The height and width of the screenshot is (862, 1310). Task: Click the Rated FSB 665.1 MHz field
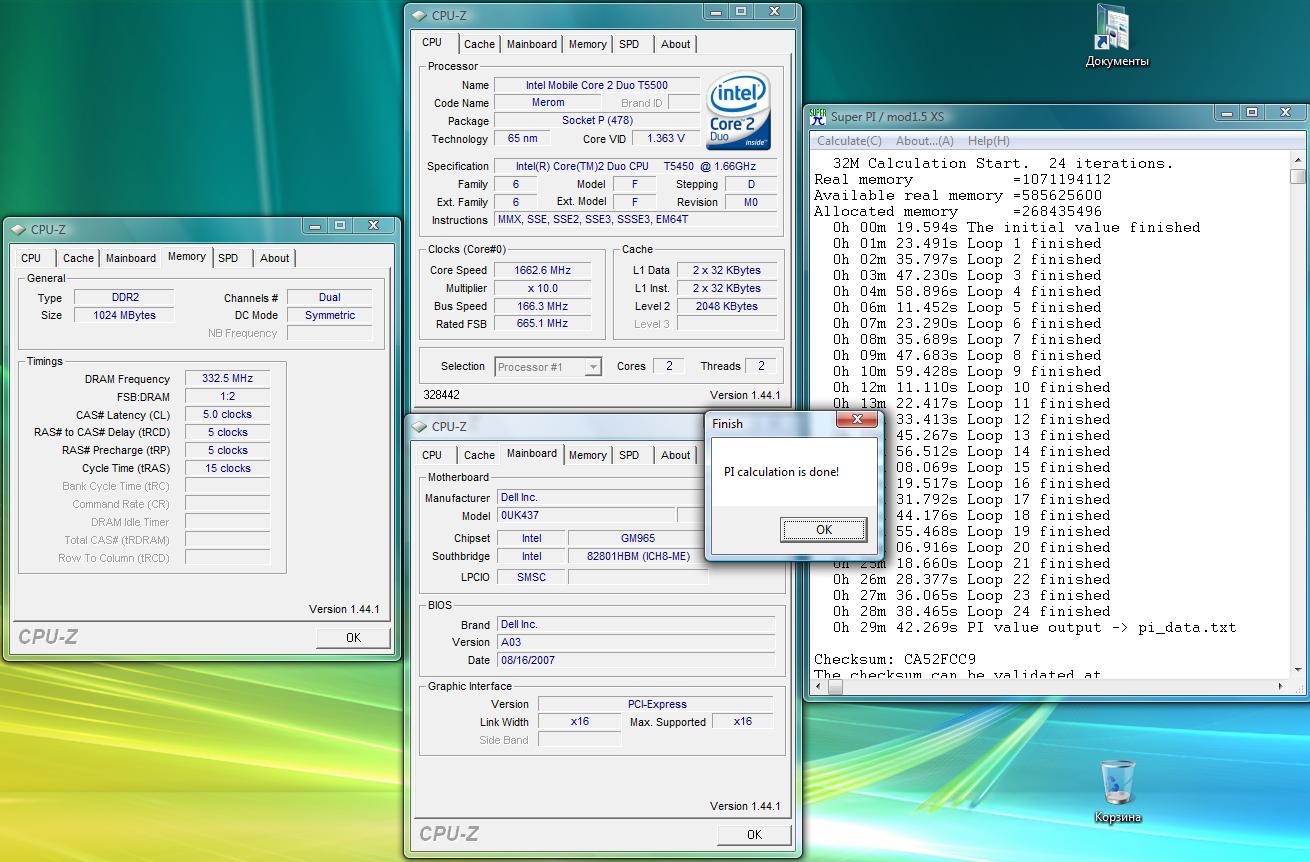coord(542,324)
